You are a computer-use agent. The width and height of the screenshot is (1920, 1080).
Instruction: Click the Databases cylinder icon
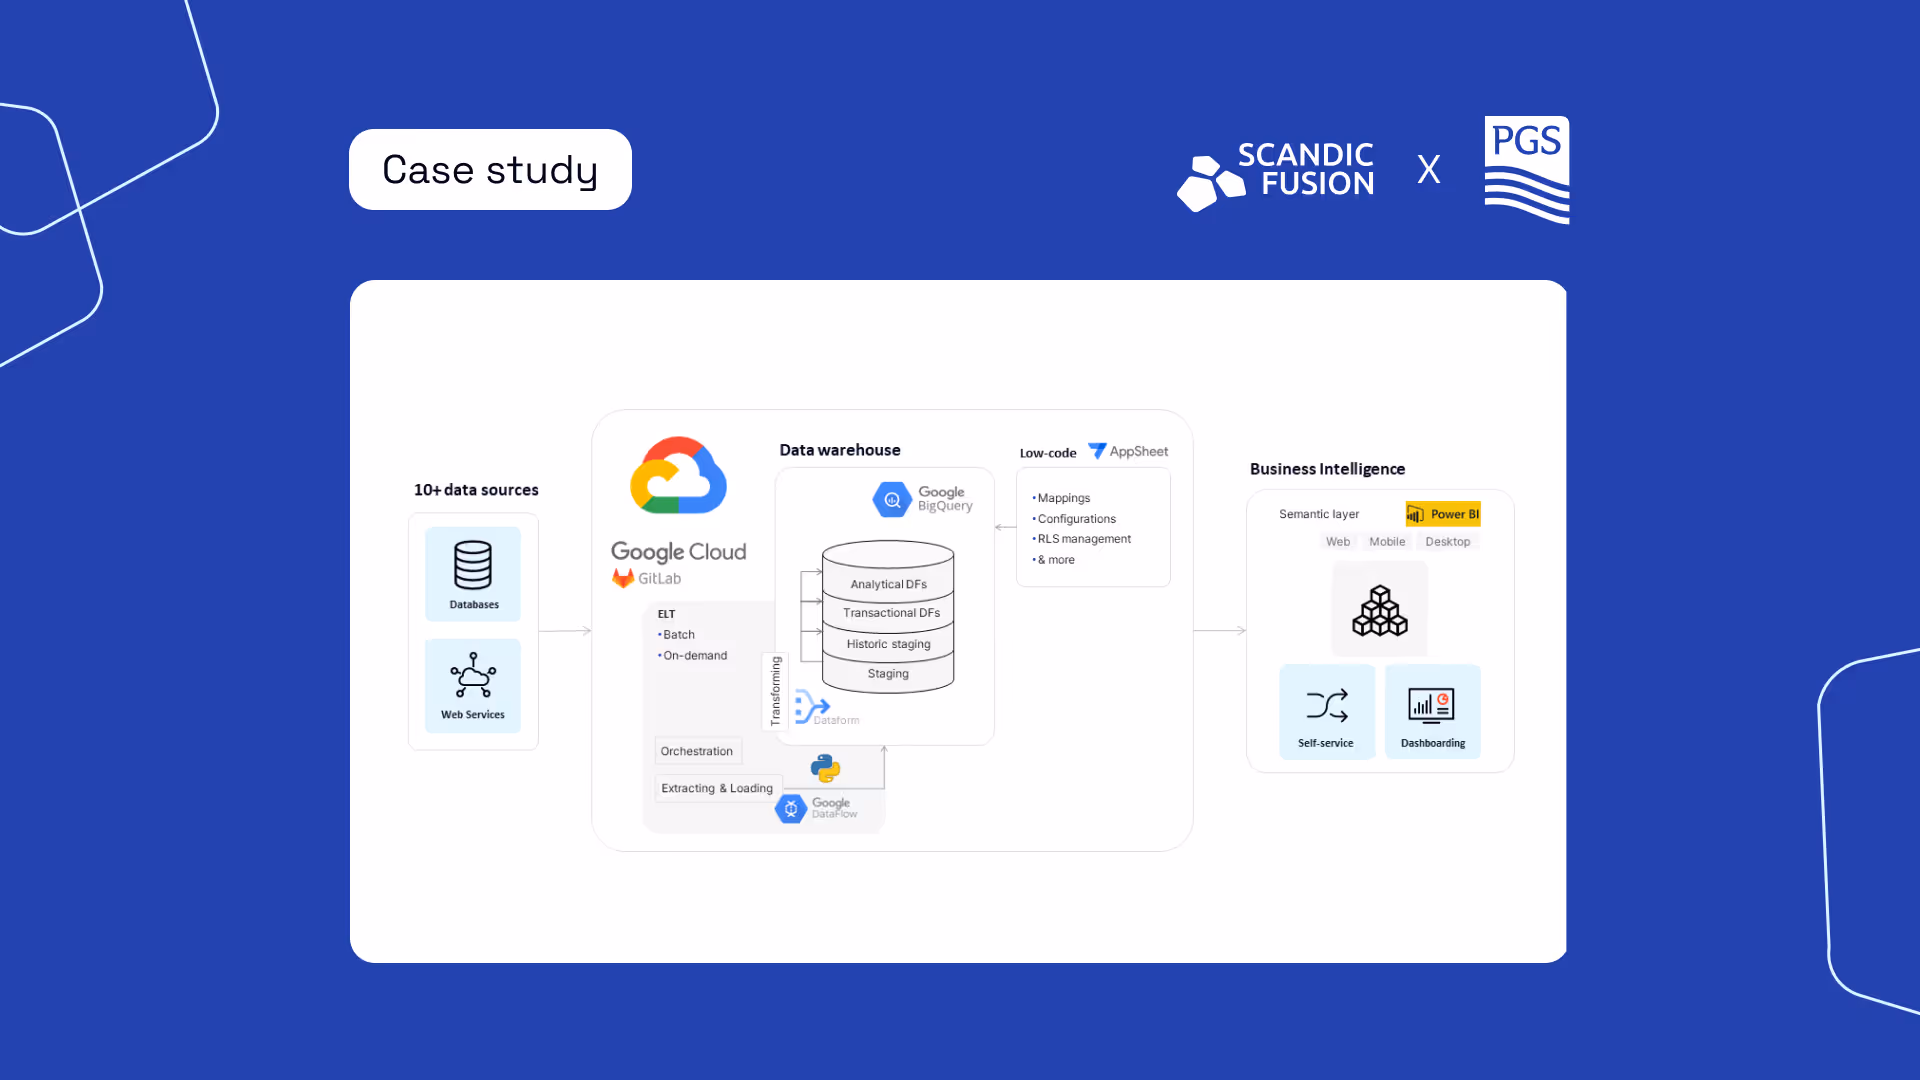[473, 565]
